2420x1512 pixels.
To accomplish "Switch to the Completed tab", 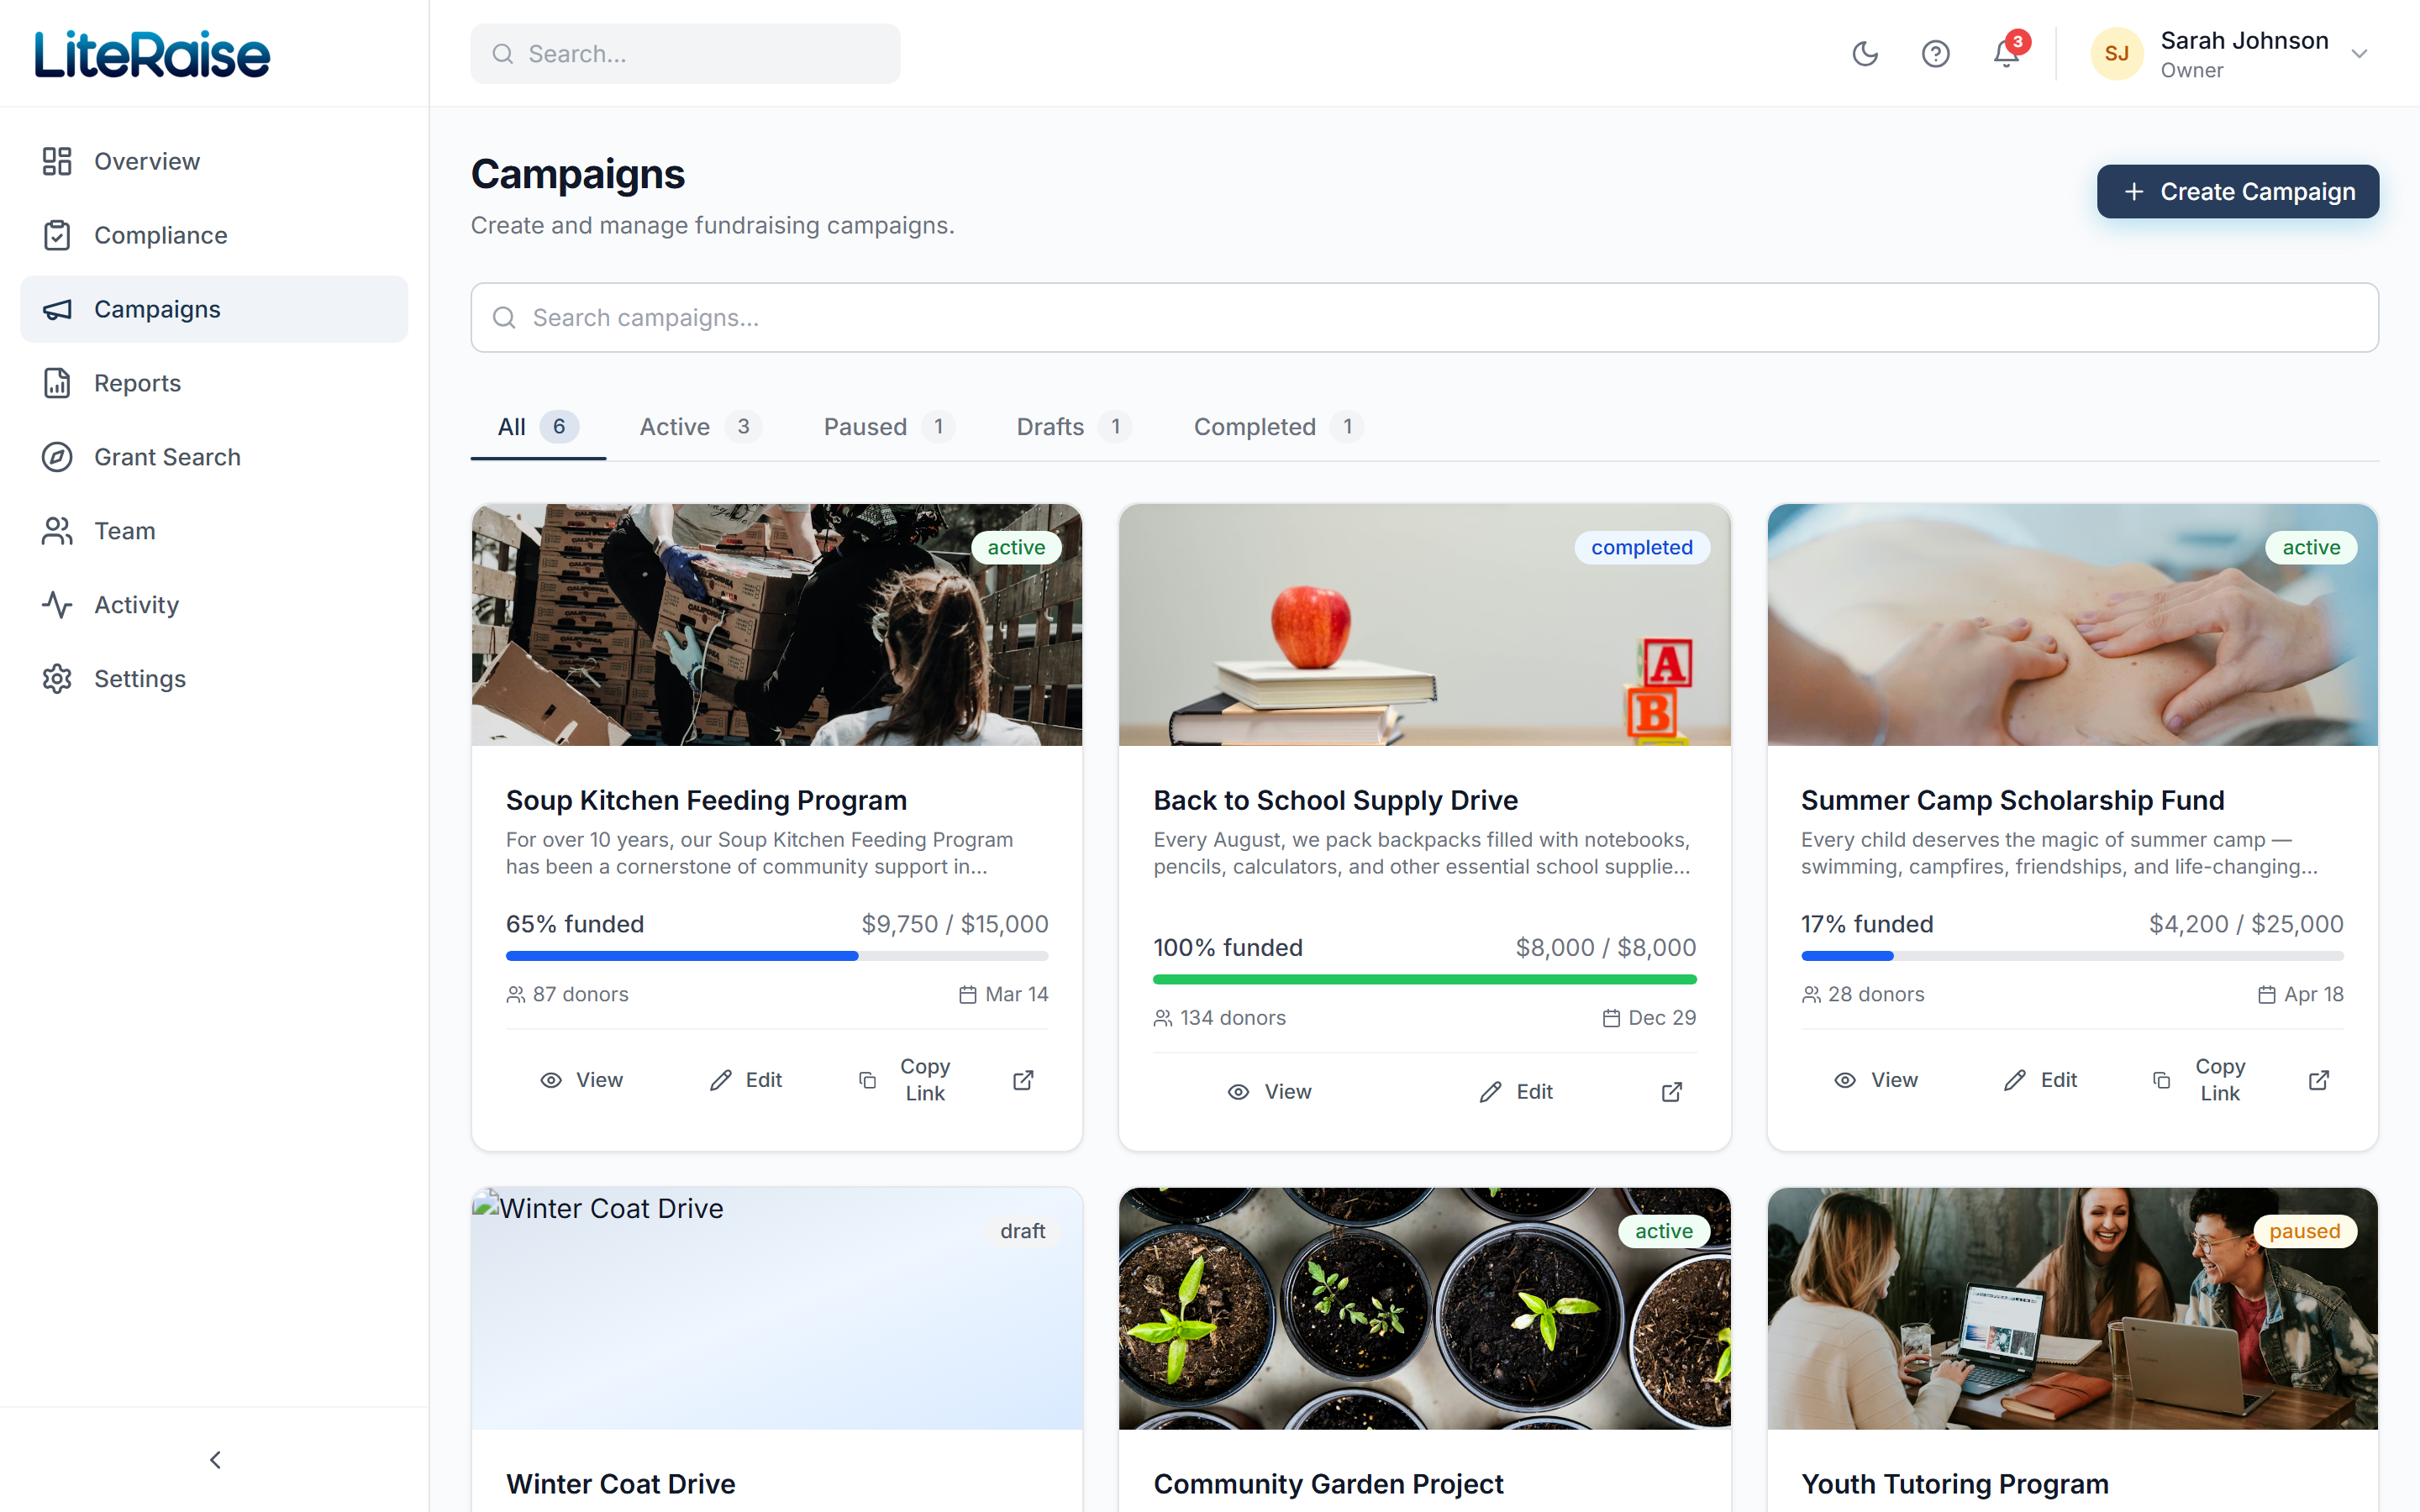I will (1278, 427).
